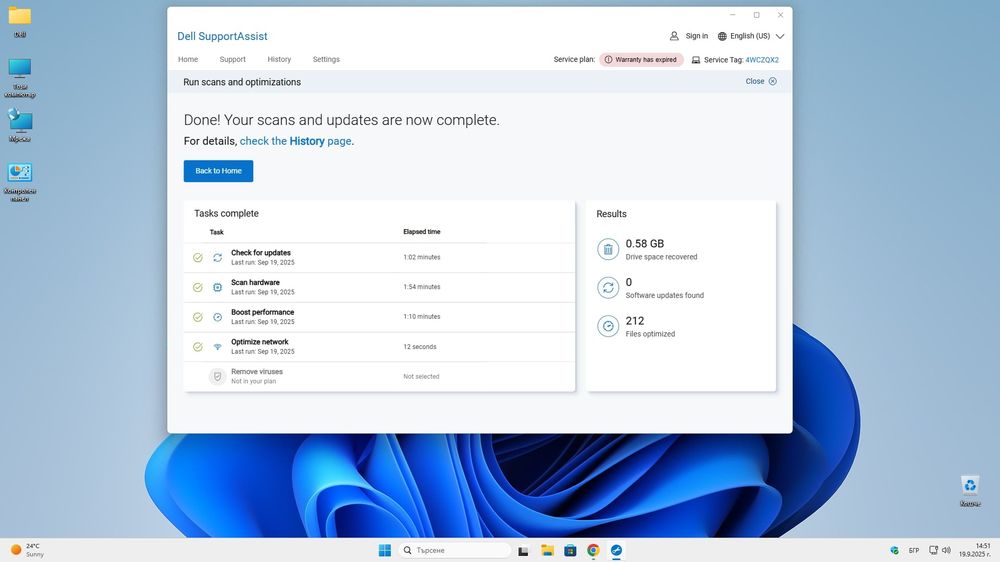Click the completed checkmark for Scan hardware
This screenshot has width=1000, height=562.
pyautogui.click(x=198, y=287)
